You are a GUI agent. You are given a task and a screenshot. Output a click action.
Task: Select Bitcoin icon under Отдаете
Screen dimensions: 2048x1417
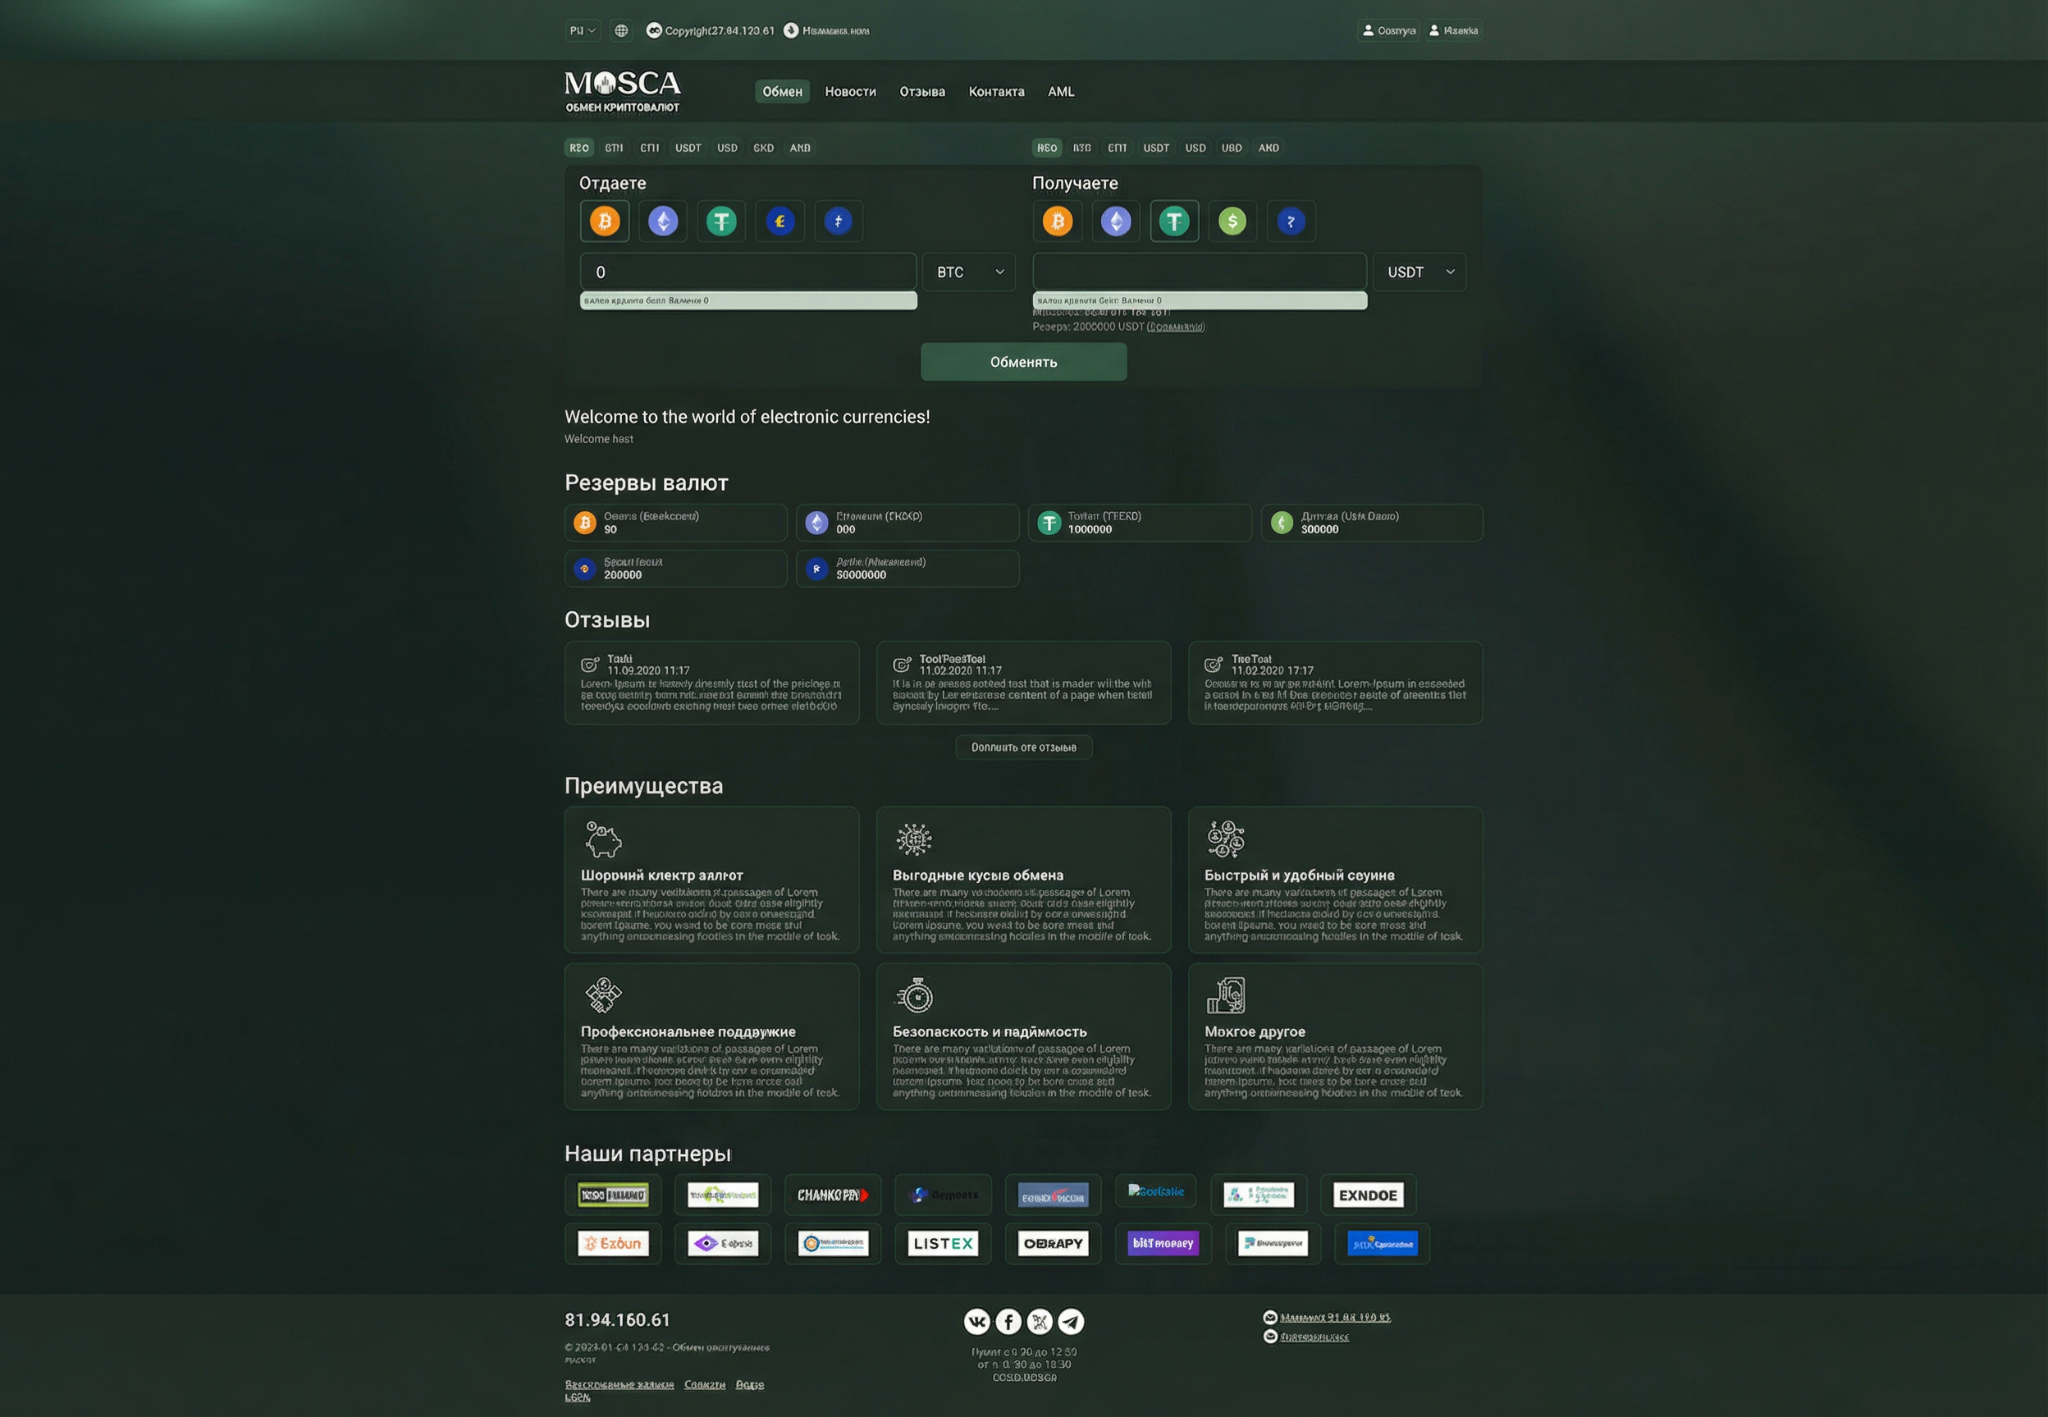click(x=604, y=221)
